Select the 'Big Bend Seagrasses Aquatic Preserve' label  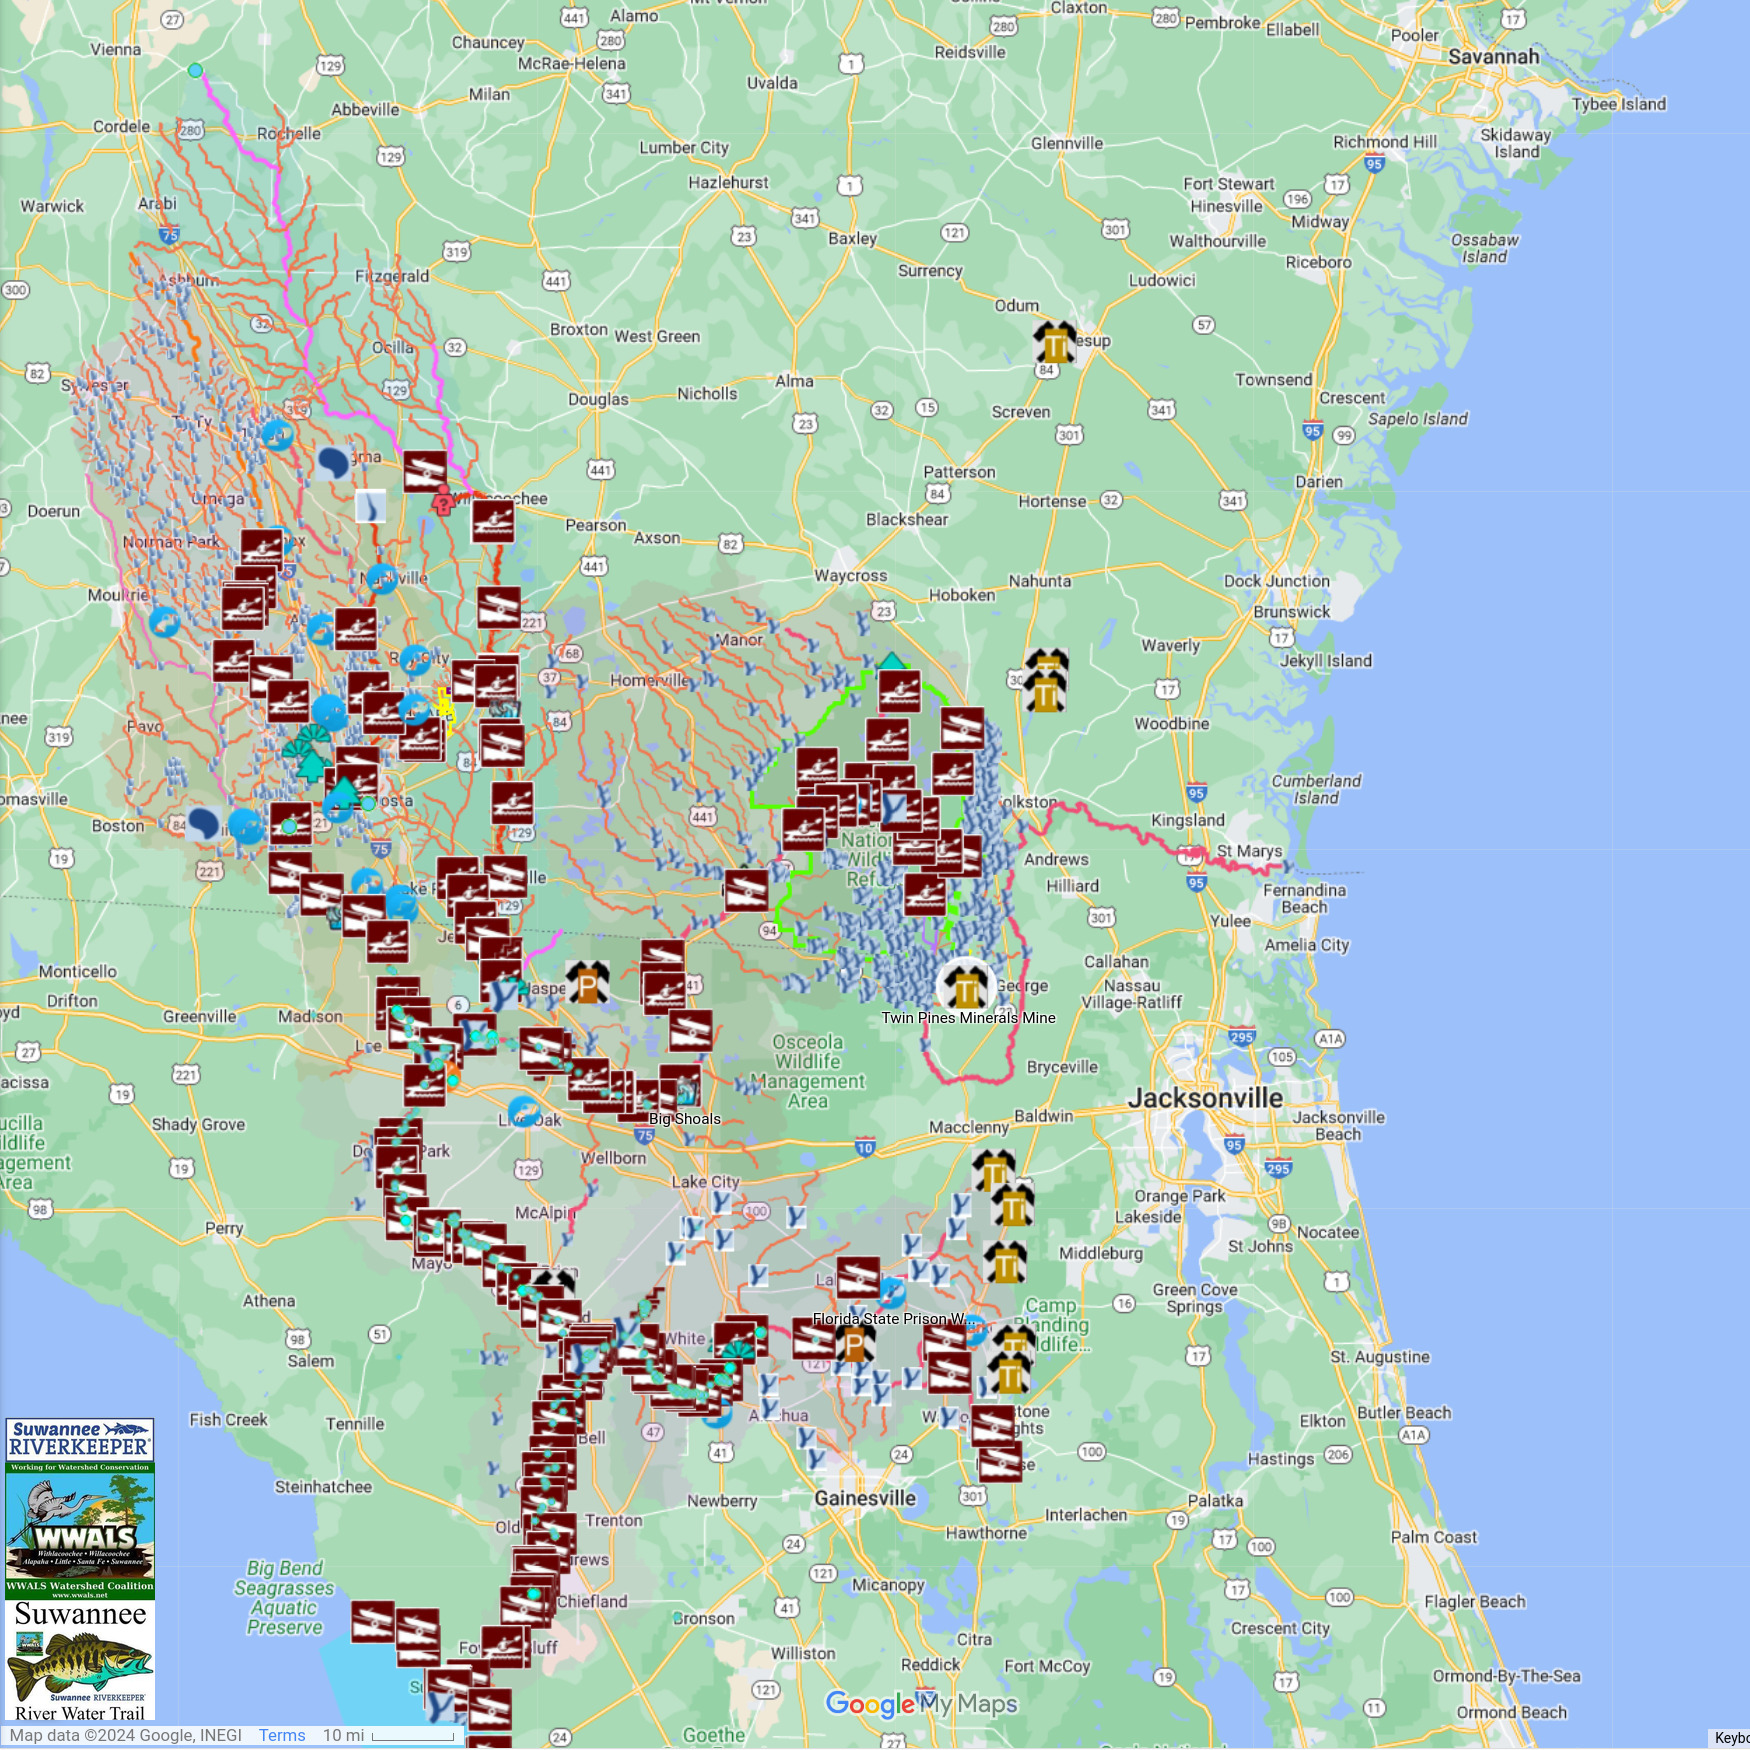point(285,1598)
